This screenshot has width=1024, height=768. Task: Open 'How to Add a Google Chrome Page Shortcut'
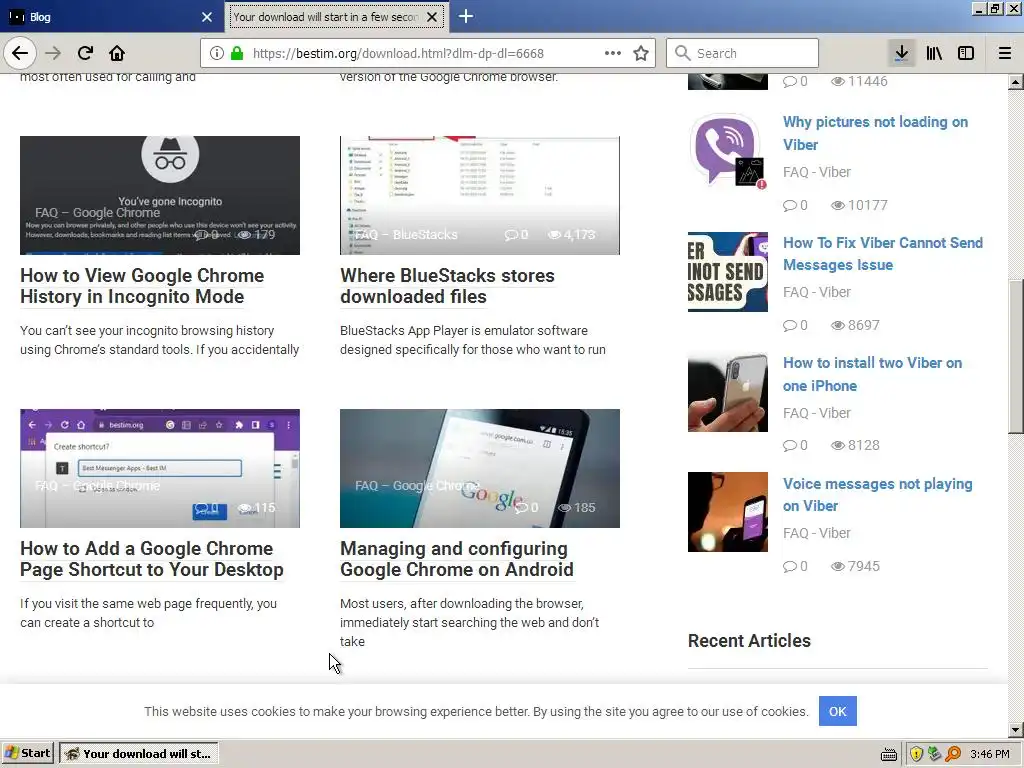pyautogui.click(x=152, y=559)
